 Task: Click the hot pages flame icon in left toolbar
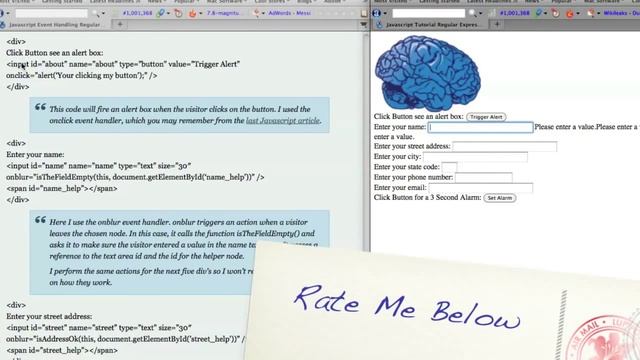tap(193, 13)
